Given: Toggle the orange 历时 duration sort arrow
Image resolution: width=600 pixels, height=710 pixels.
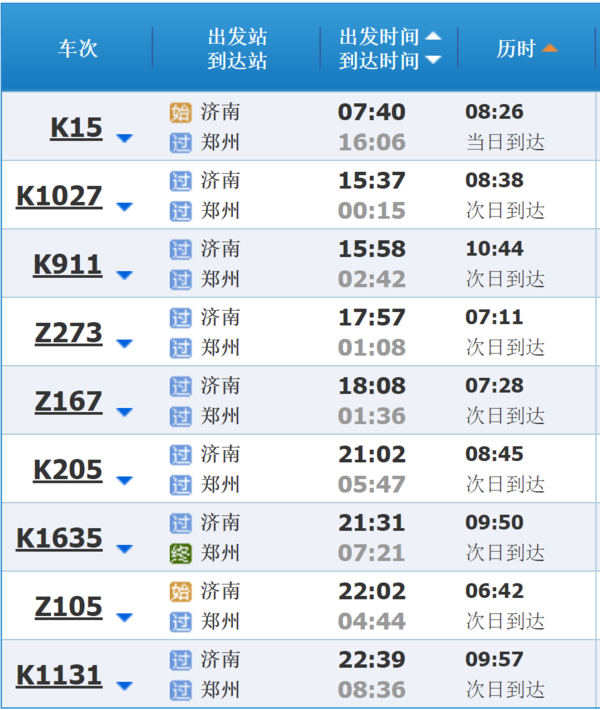Looking at the screenshot, I should click(550, 48).
